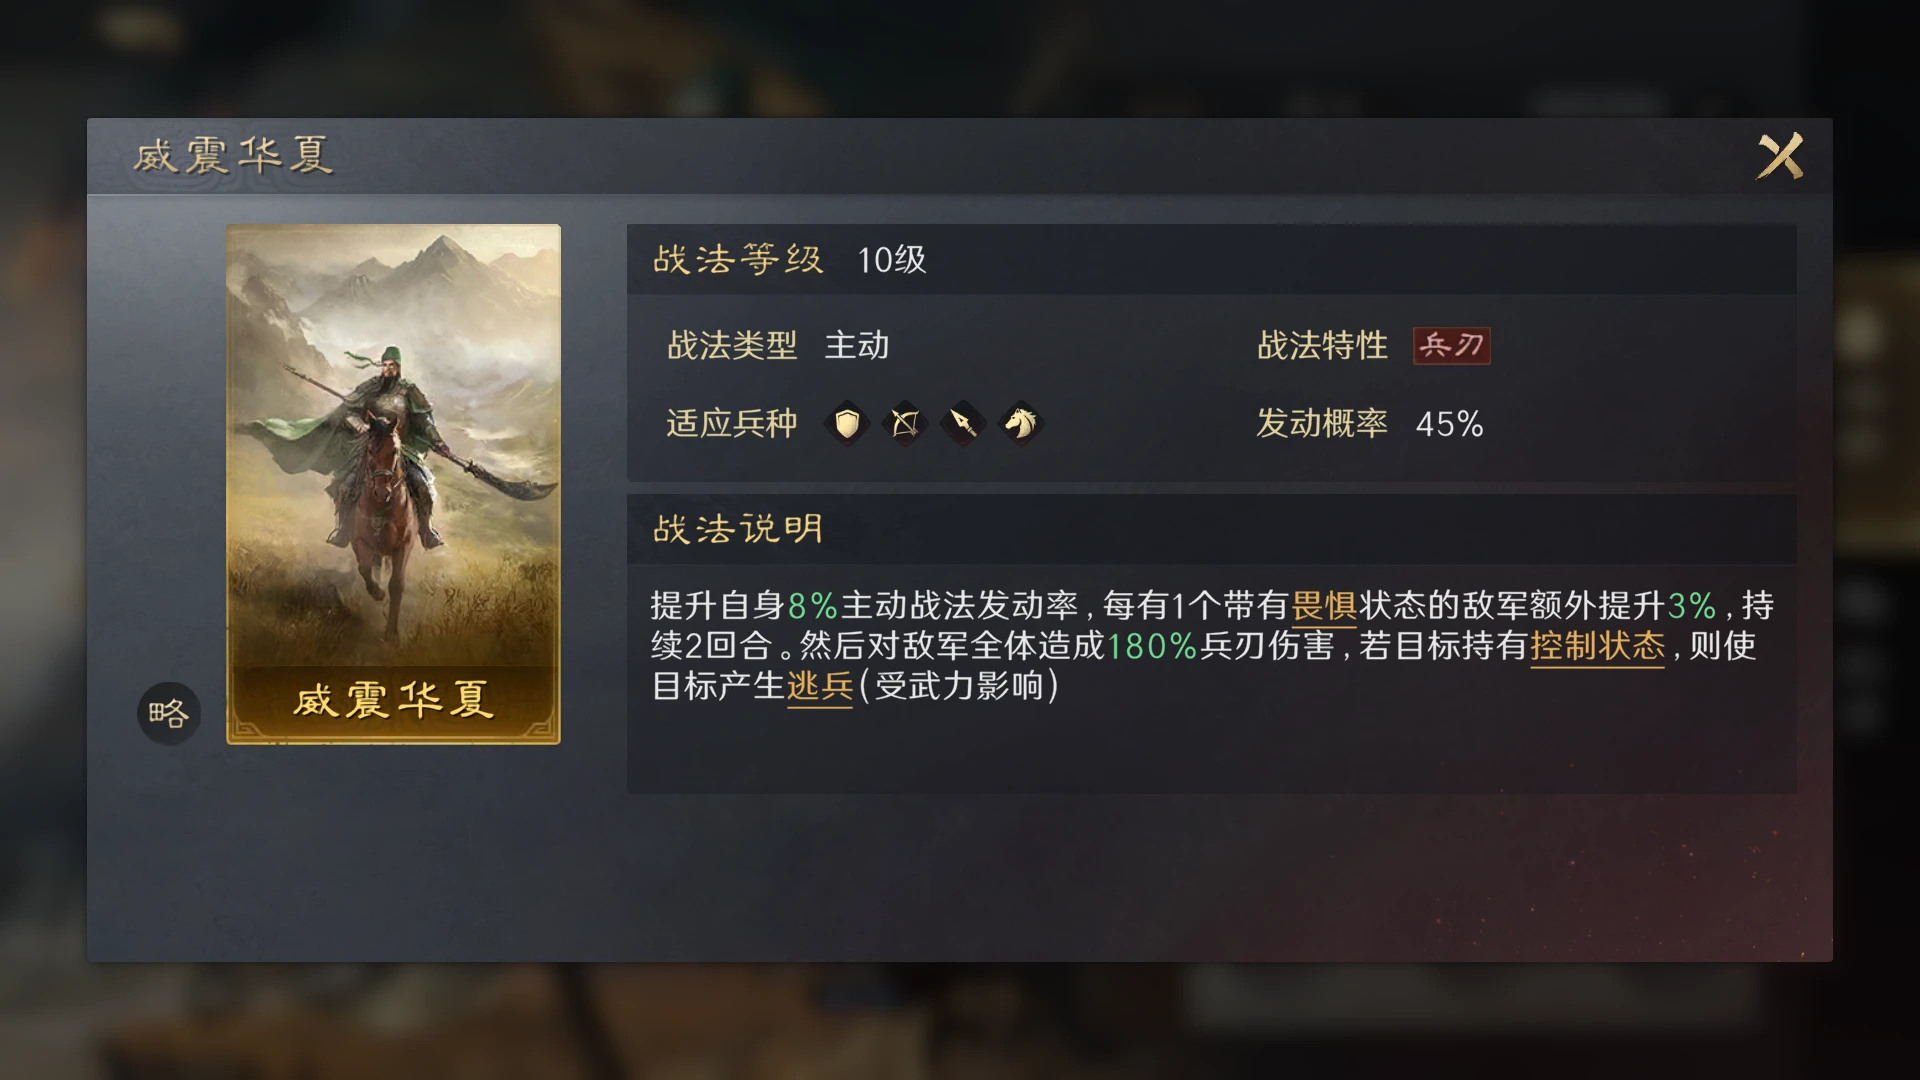
Task: Open the 逃兵 status keyword link
Action: (820, 686)
